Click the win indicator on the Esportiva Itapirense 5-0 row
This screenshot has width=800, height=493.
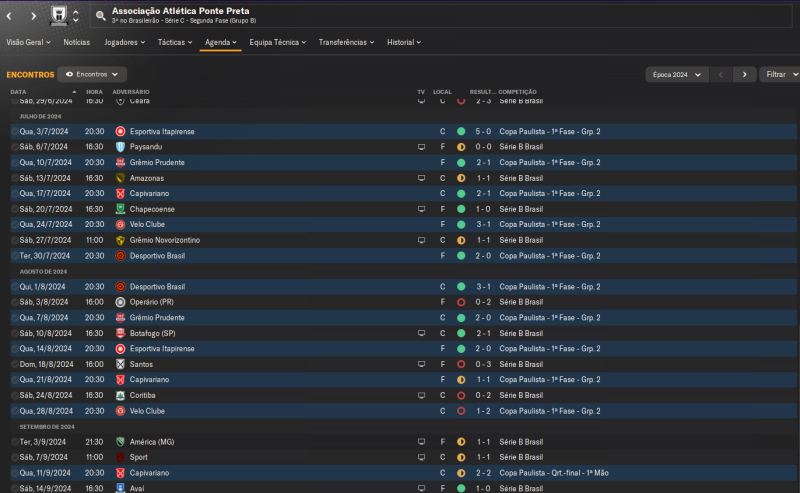coord(461,131)
